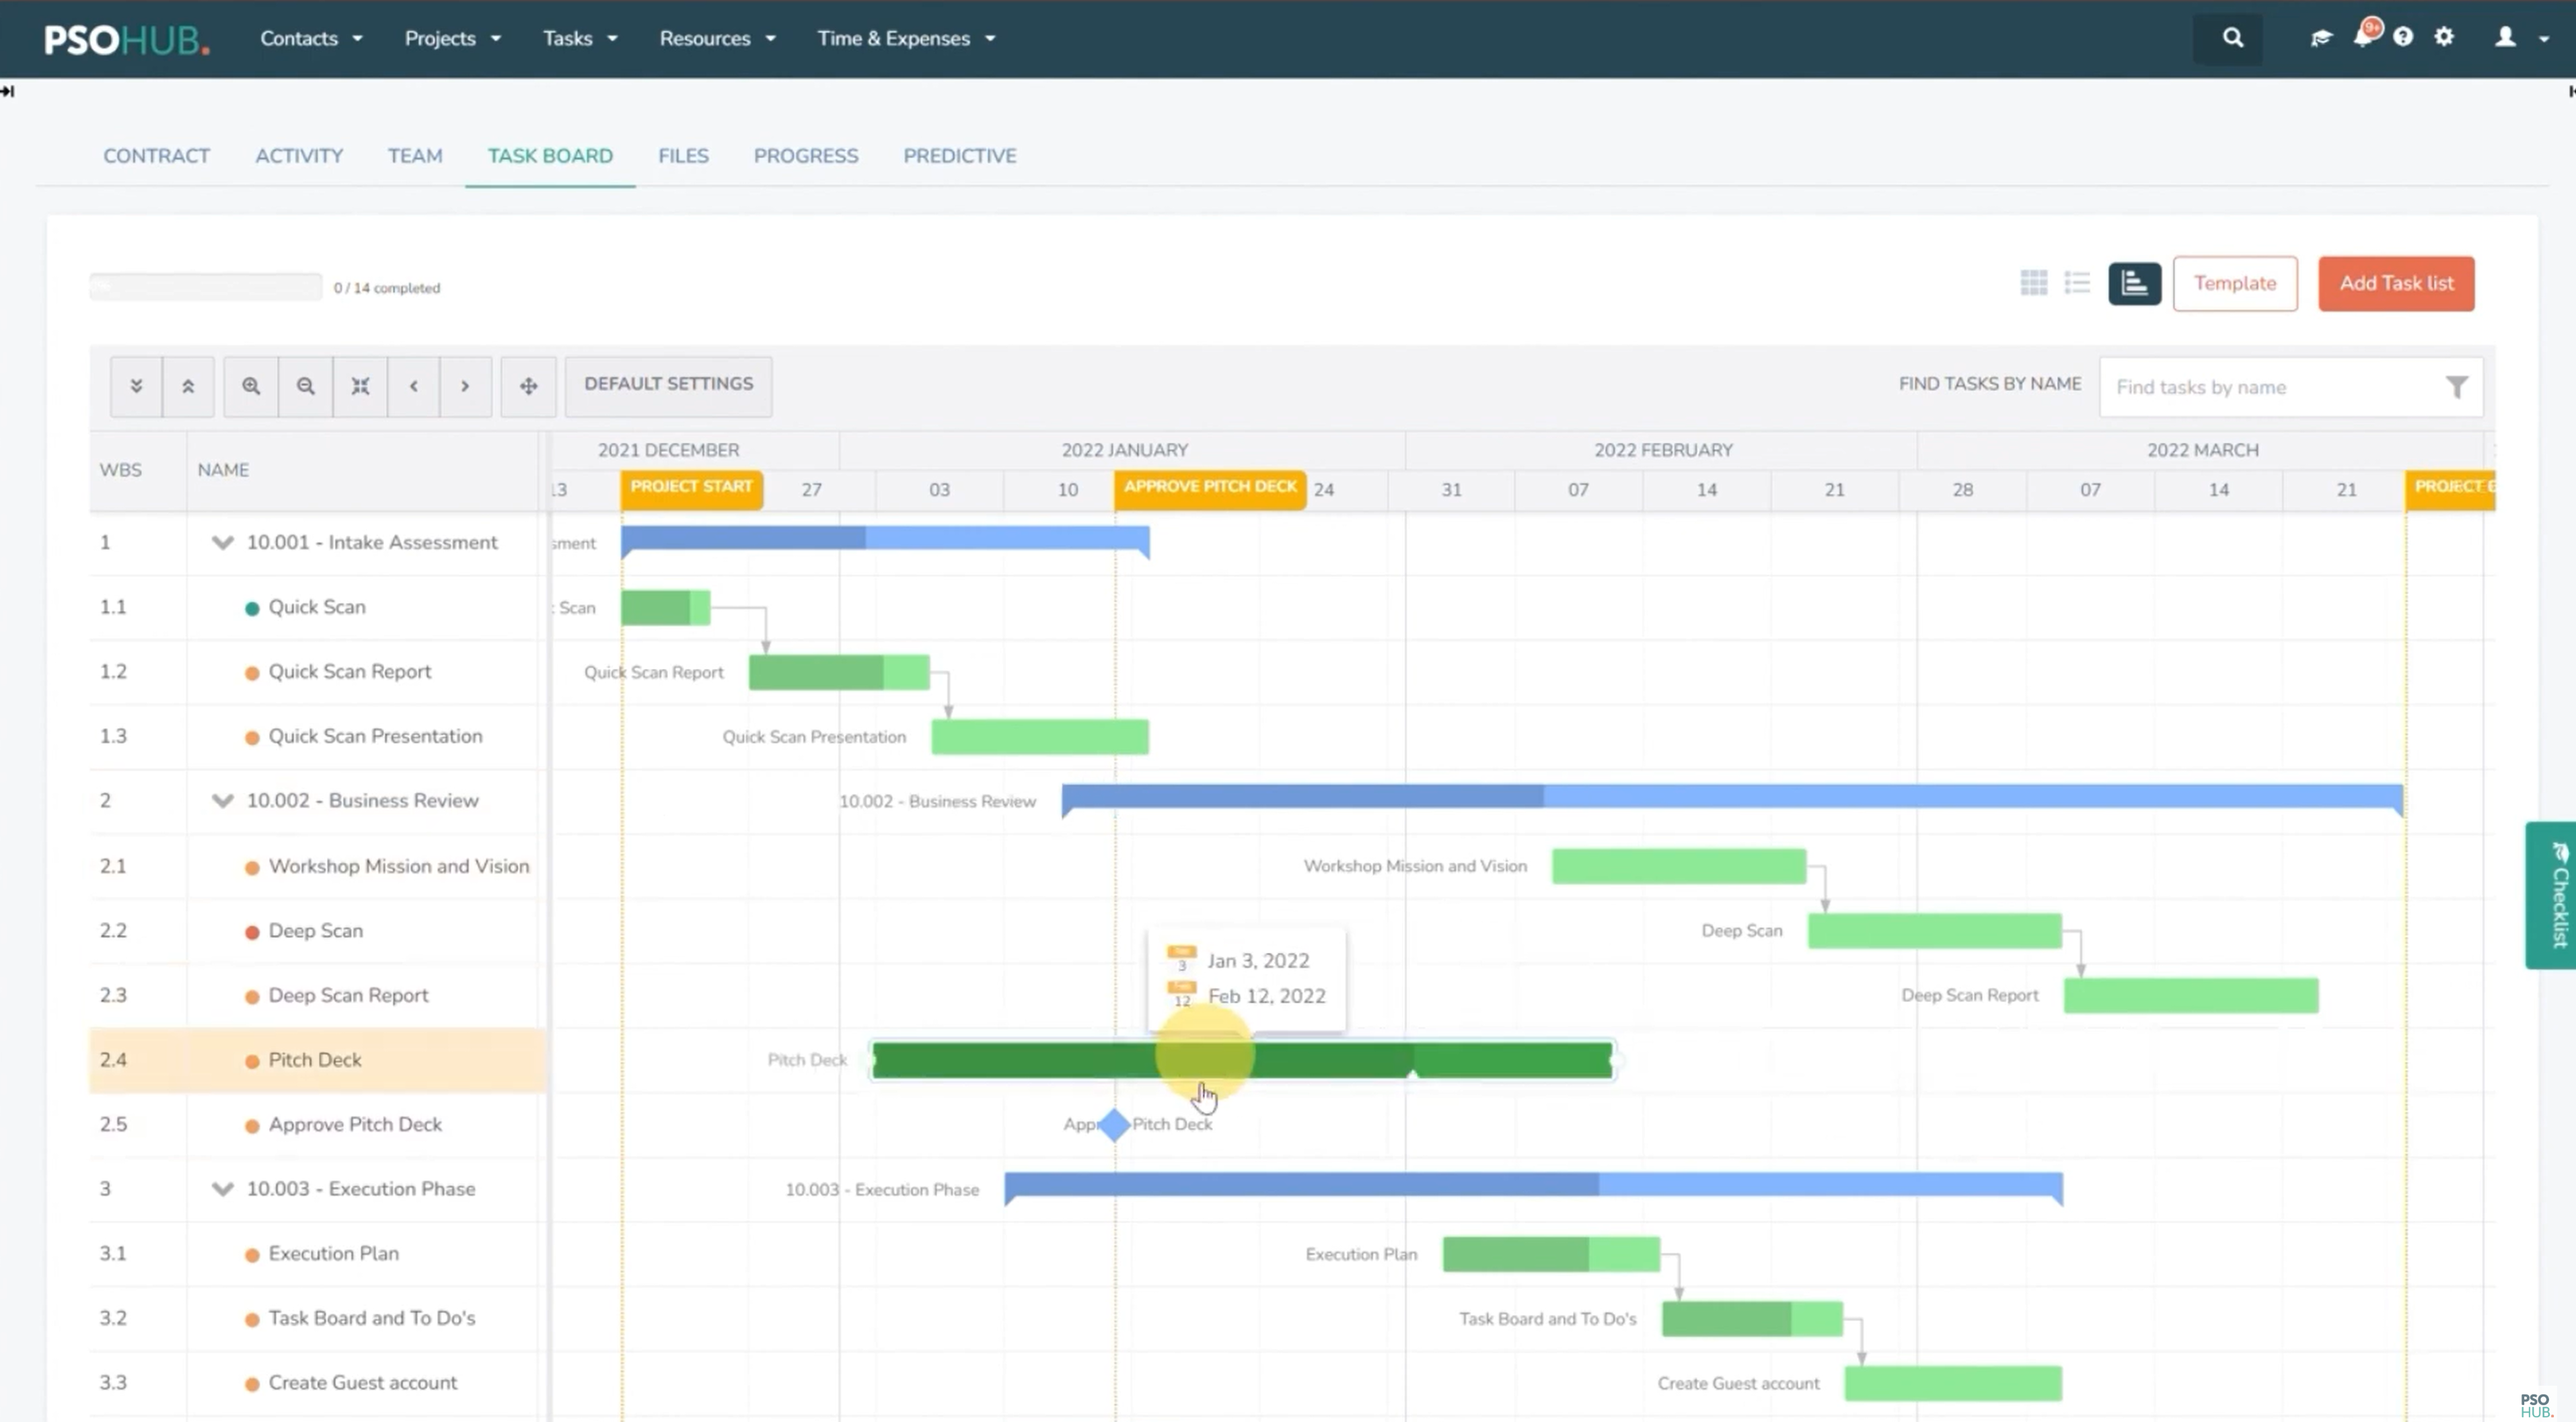The width and height of the screenshot is (2576, 1422).
Task: Click the Template button
Action: (2234, 283)
